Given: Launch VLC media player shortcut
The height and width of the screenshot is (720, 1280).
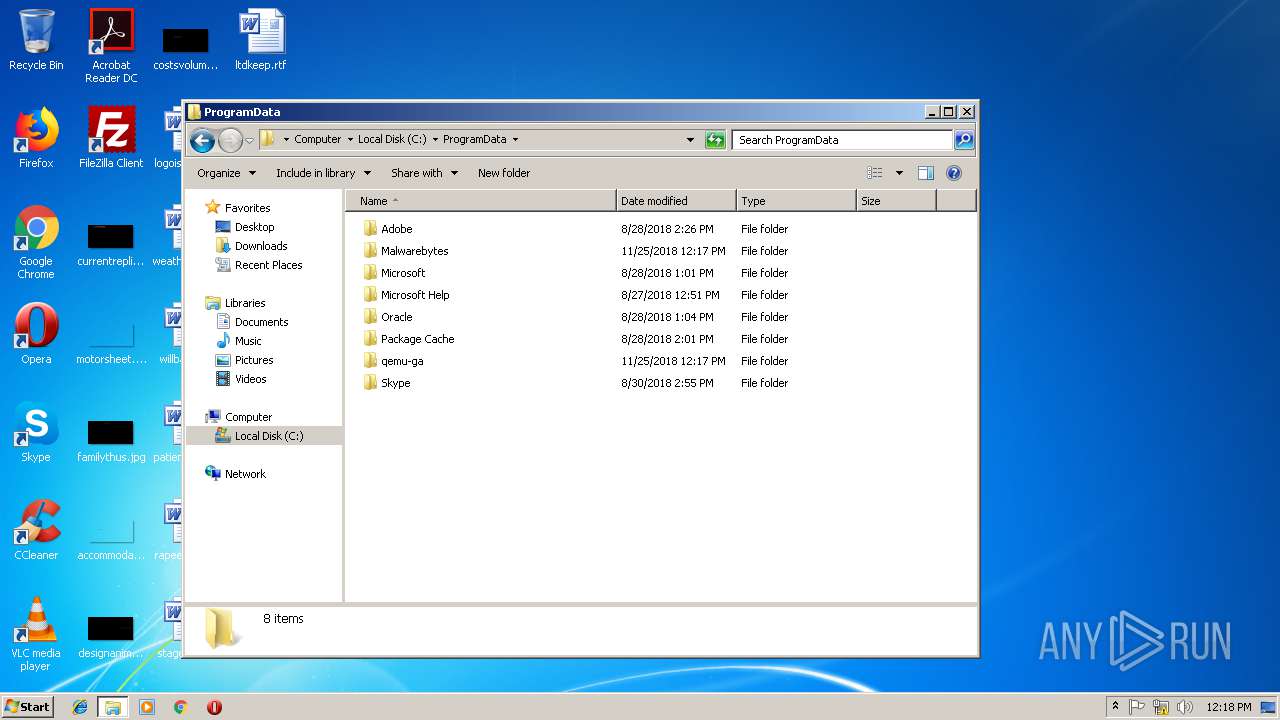Looking at the screenshot, I should click(x=36, y=634).
